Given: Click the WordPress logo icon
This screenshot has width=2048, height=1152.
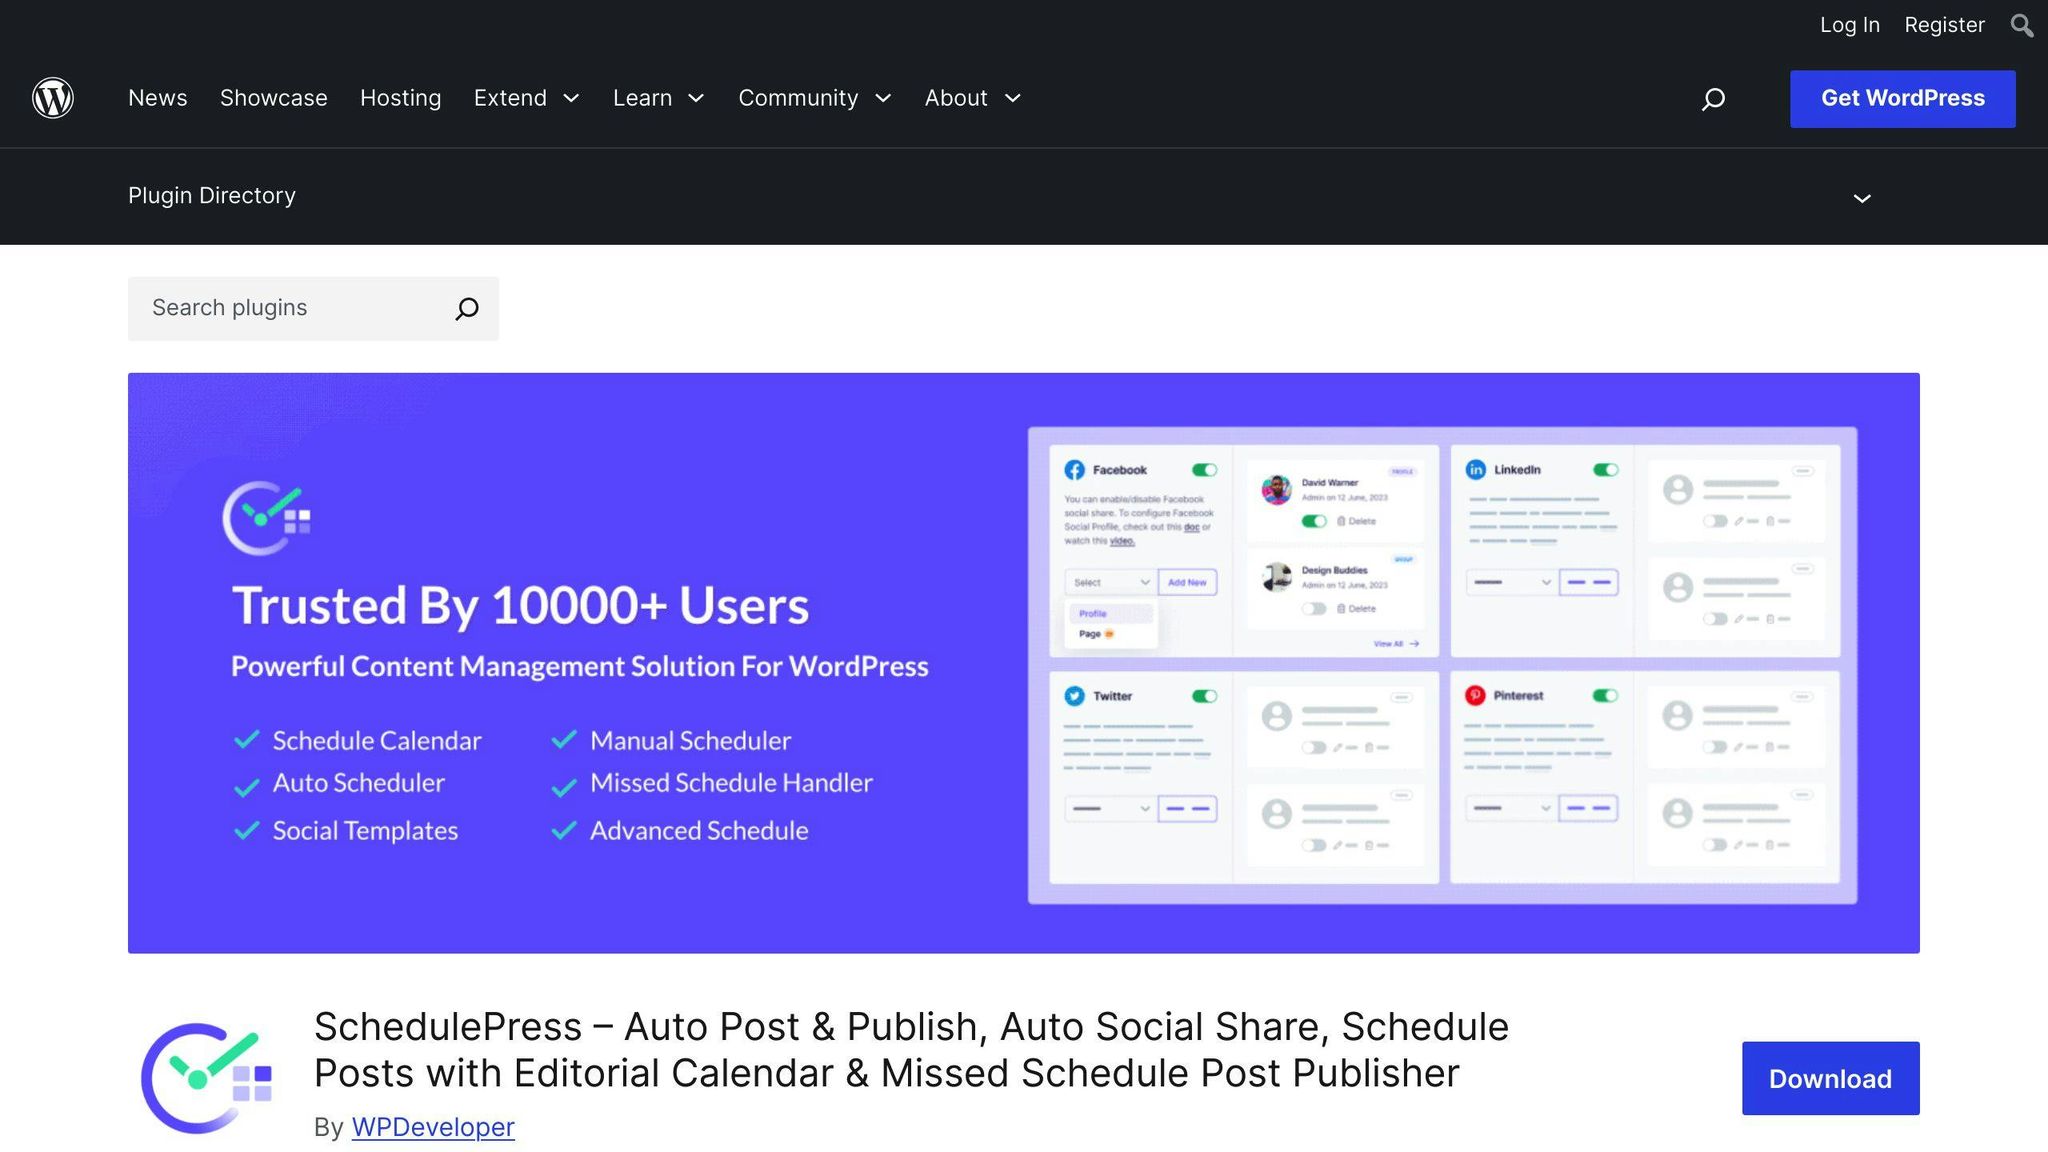Looking at the screenshot, I should point(53,98).
